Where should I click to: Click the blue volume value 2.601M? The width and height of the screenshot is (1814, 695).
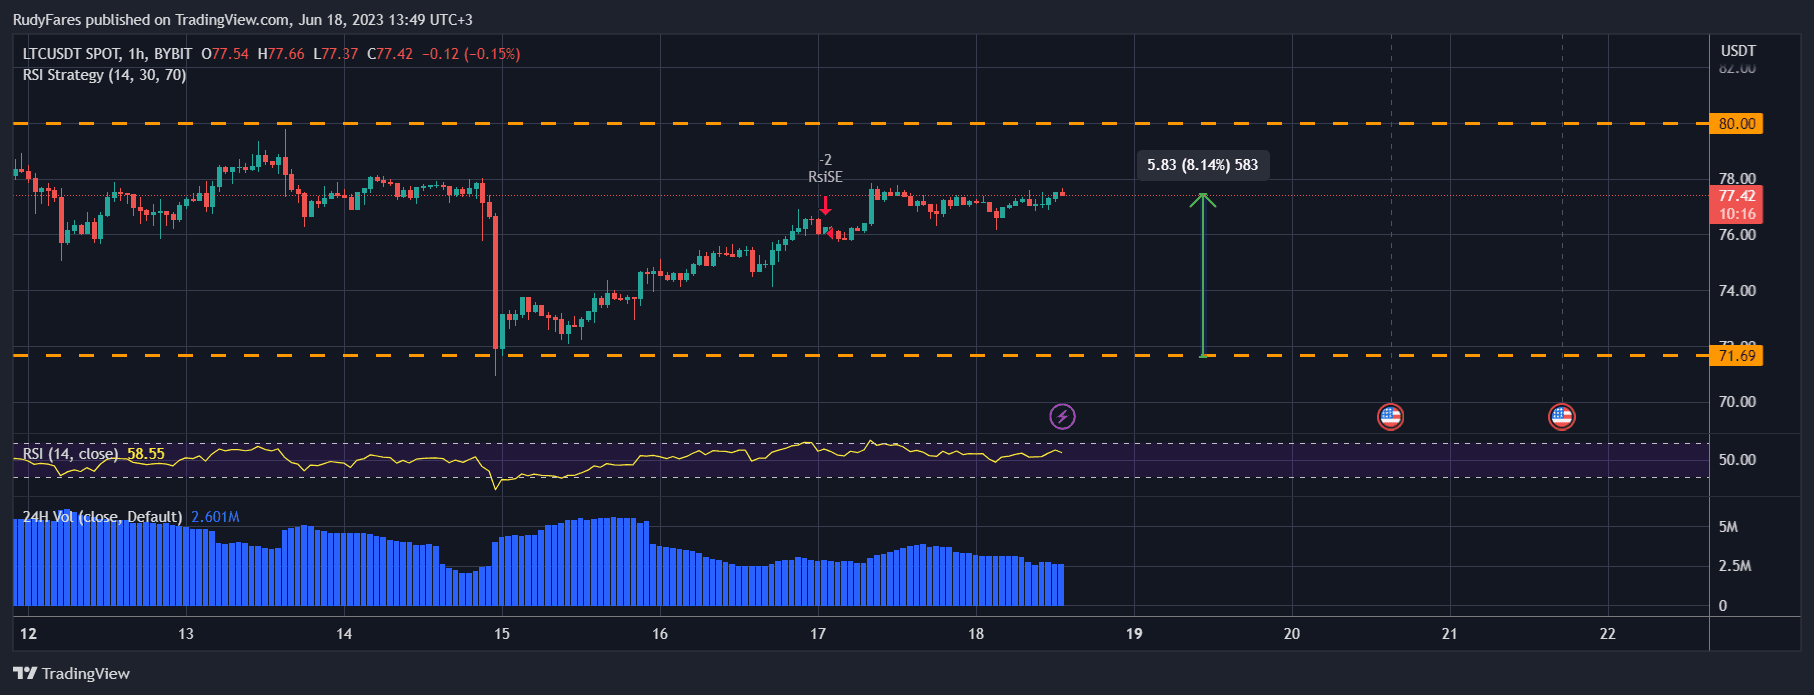(215, 517)
